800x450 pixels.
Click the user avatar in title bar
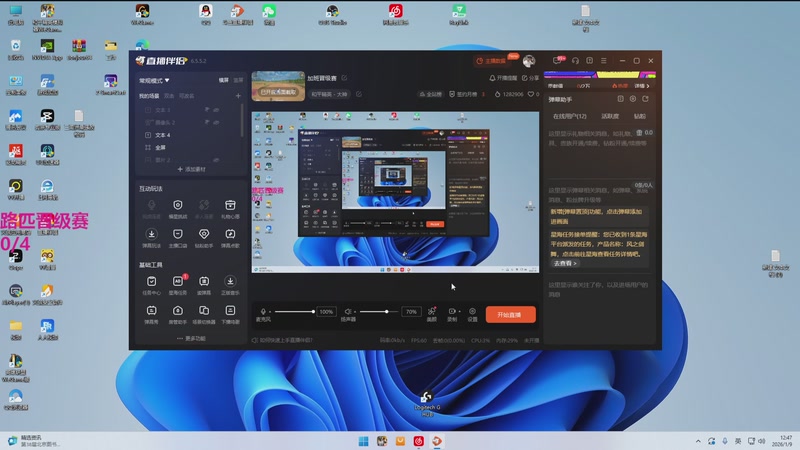click(529, 61)
